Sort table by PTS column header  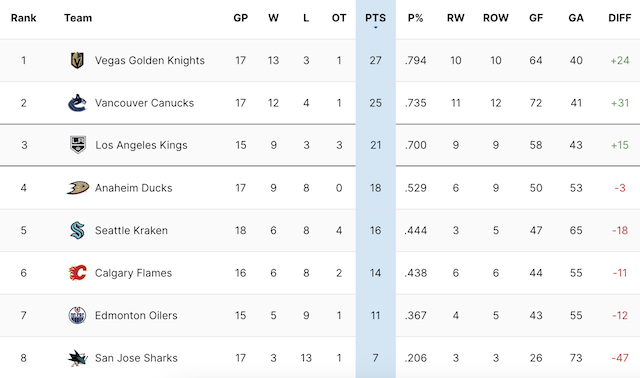click(x=376, y=18)
